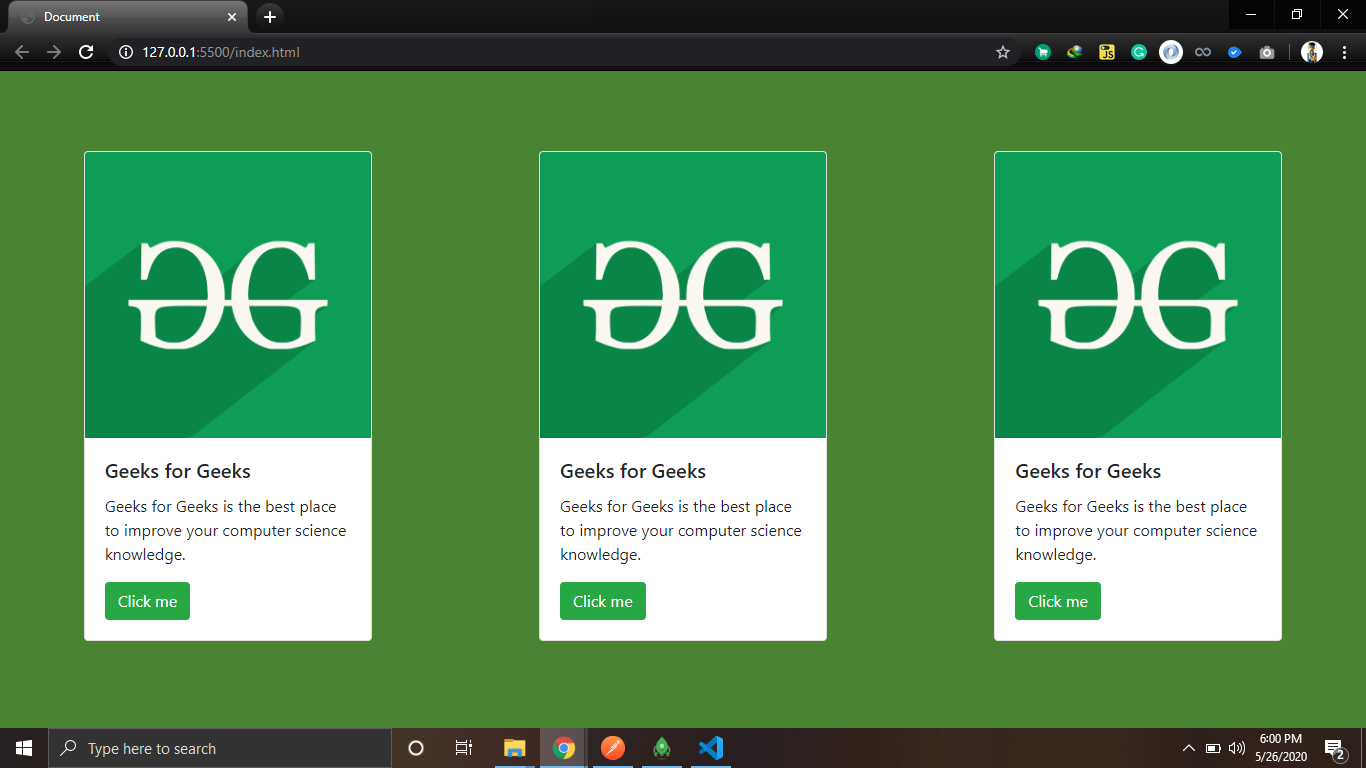Open the camera screenshot extension
The width and height of the screenshot is (1366, 768).
point(1267,52)
